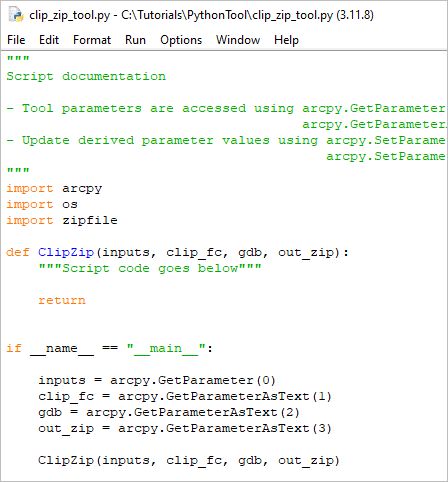Open the Format menu

coord(92,40)
